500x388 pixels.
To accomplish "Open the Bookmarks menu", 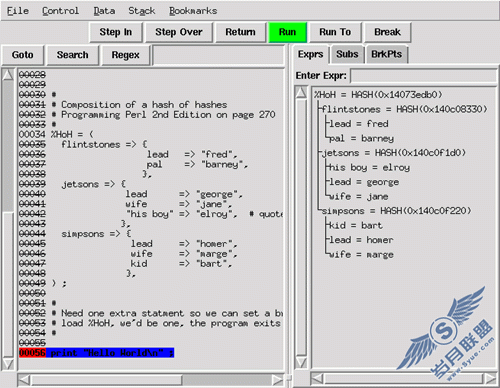I will pos(193,11).
